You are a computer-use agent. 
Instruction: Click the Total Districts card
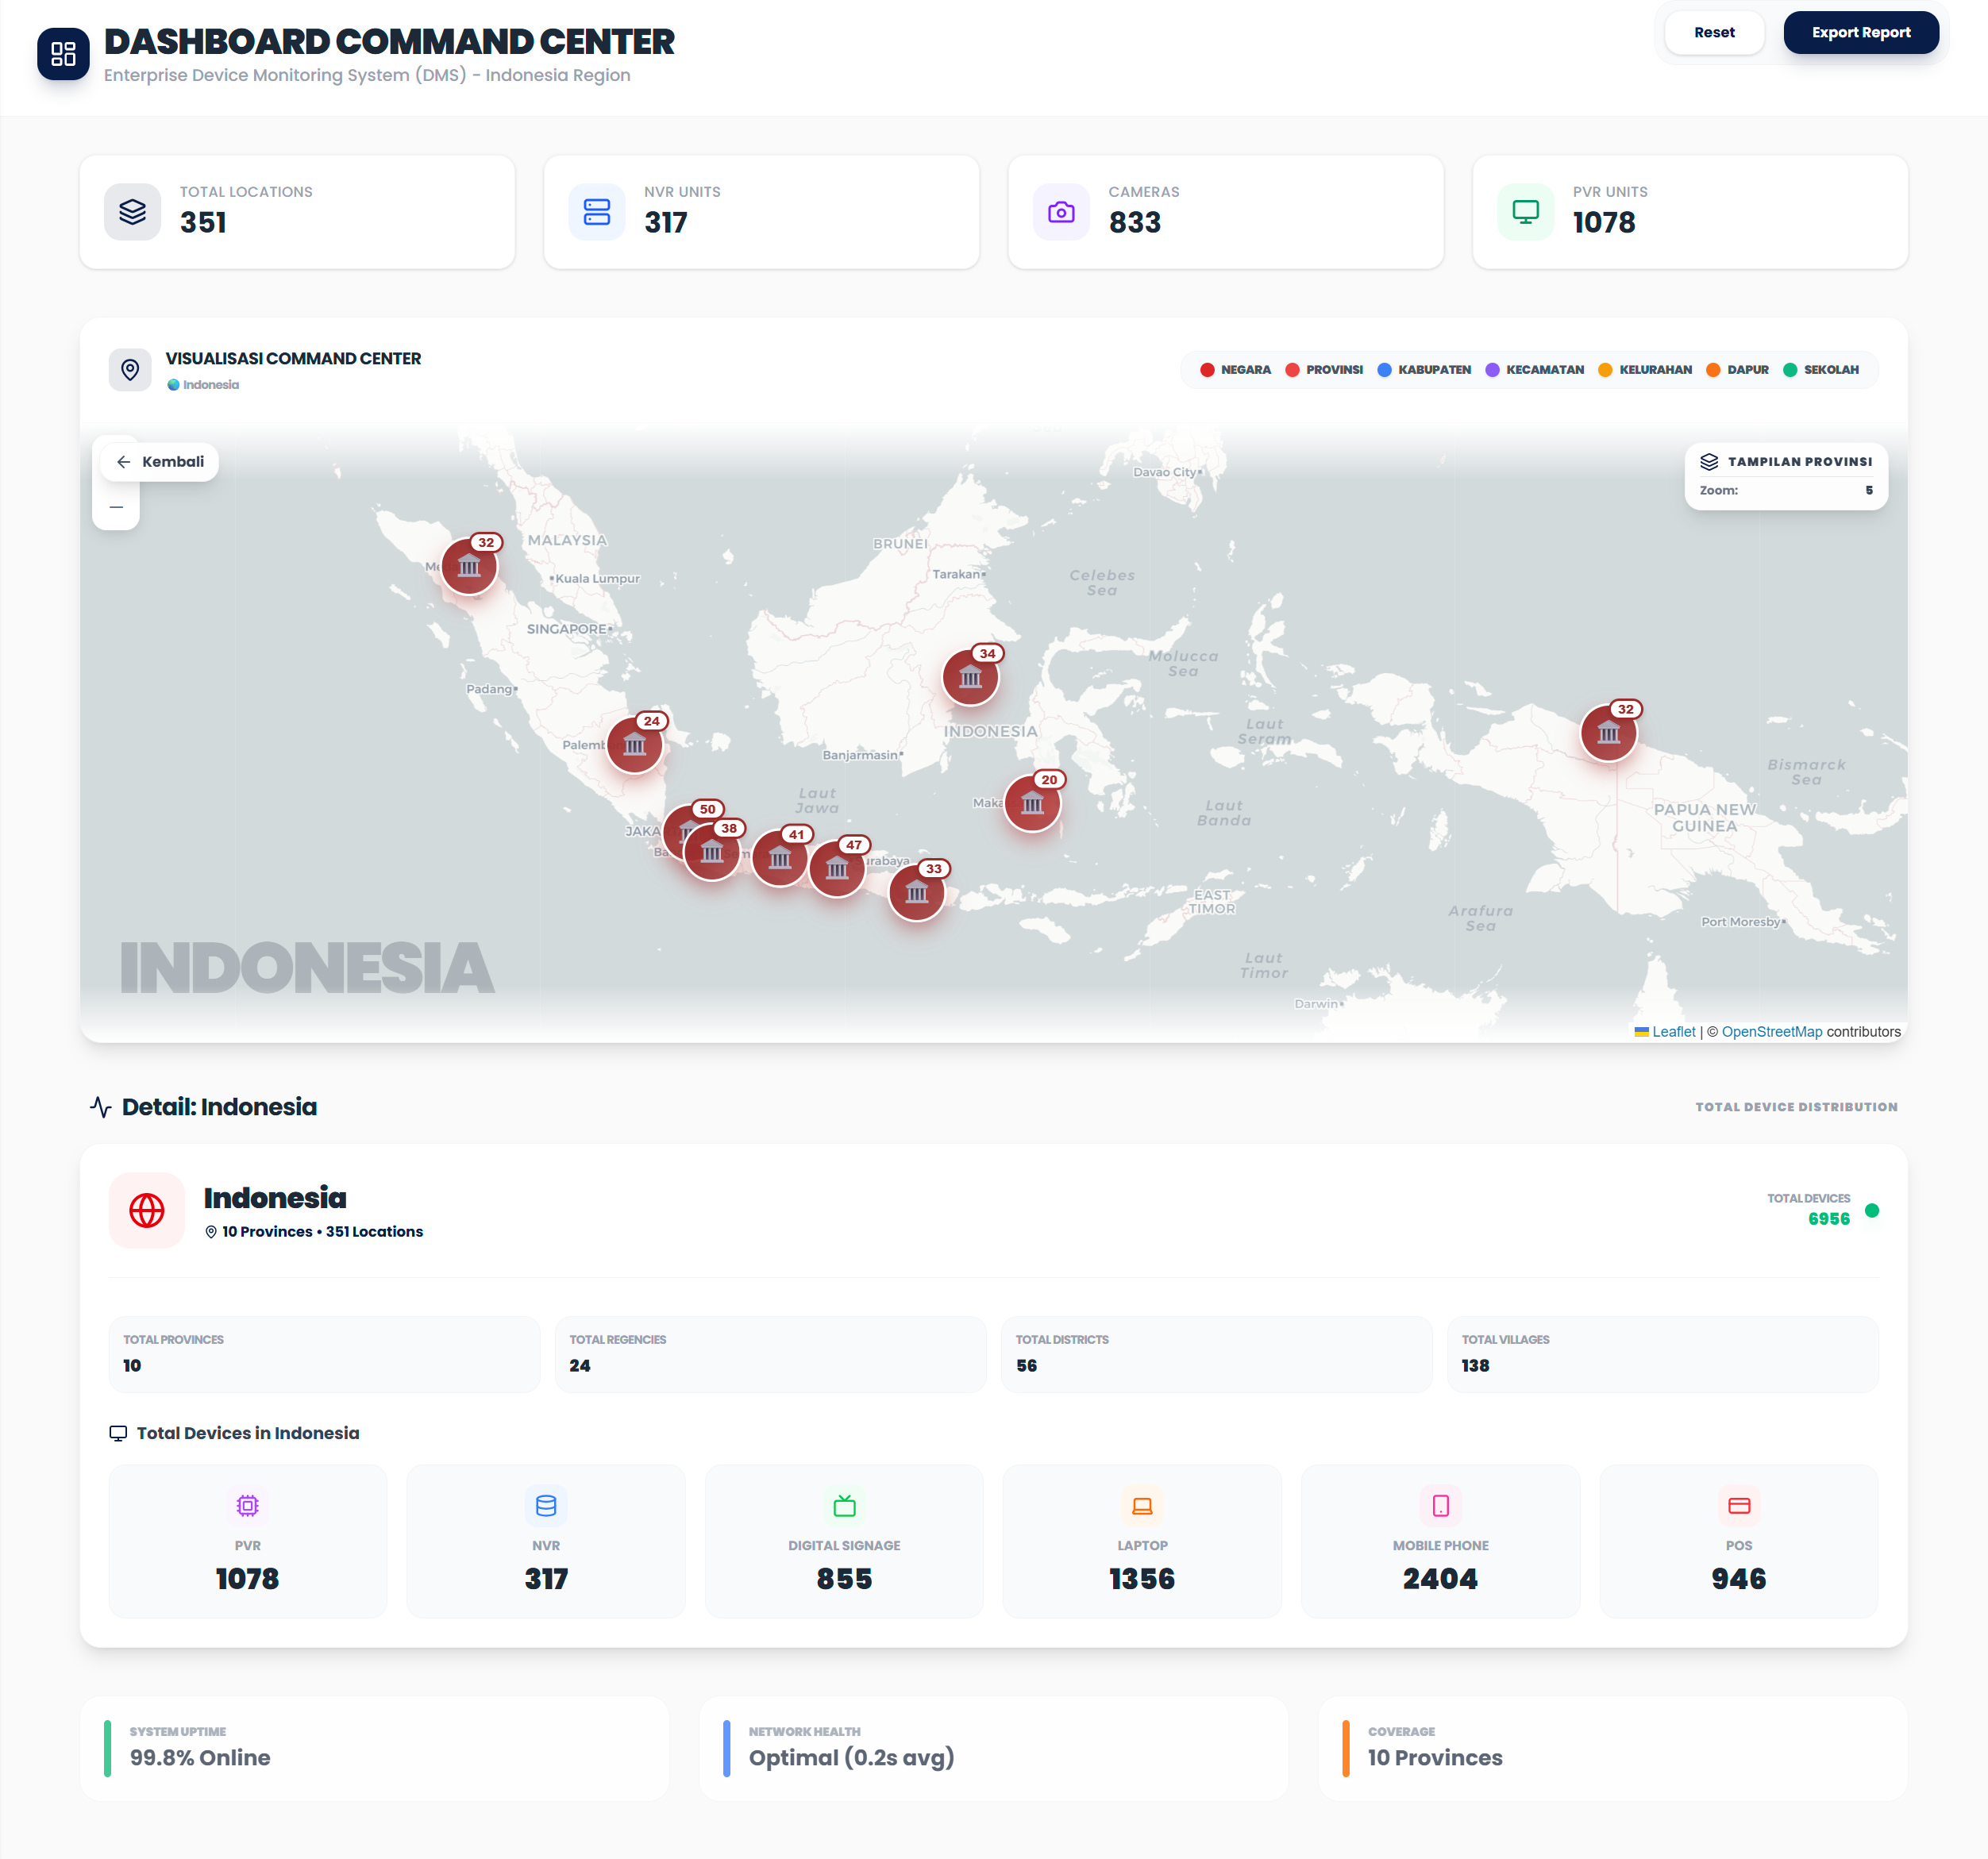pyautogui.click(x=1216, y=1354)
